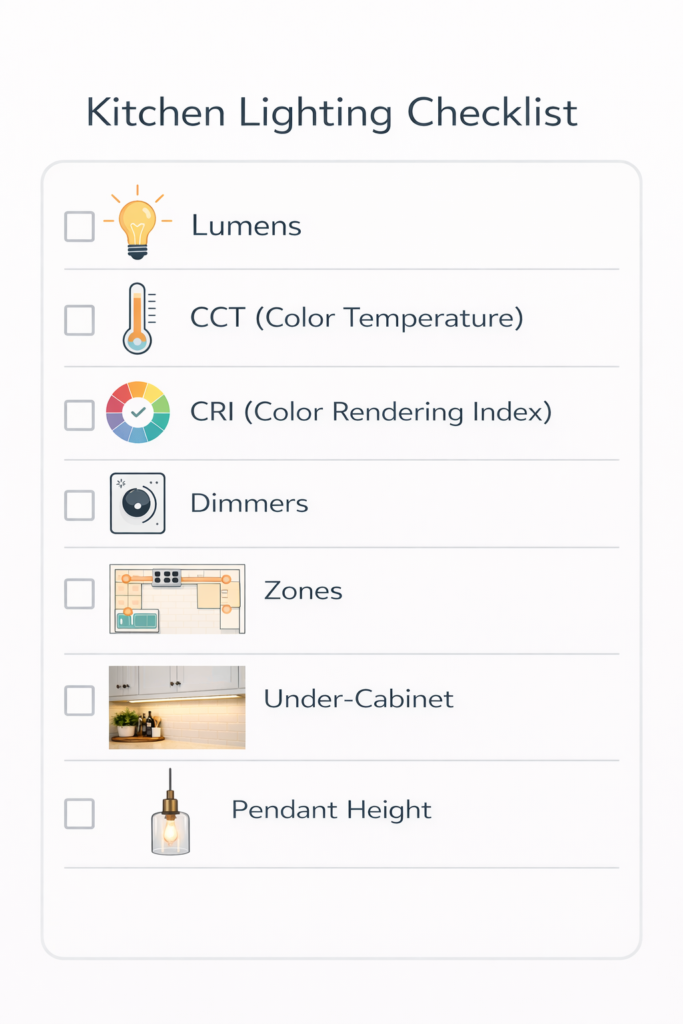Viewport: 683px width, 1024px height.
Task: Click the glass pendant lamp icon
Action: click(x=170, y=815)
